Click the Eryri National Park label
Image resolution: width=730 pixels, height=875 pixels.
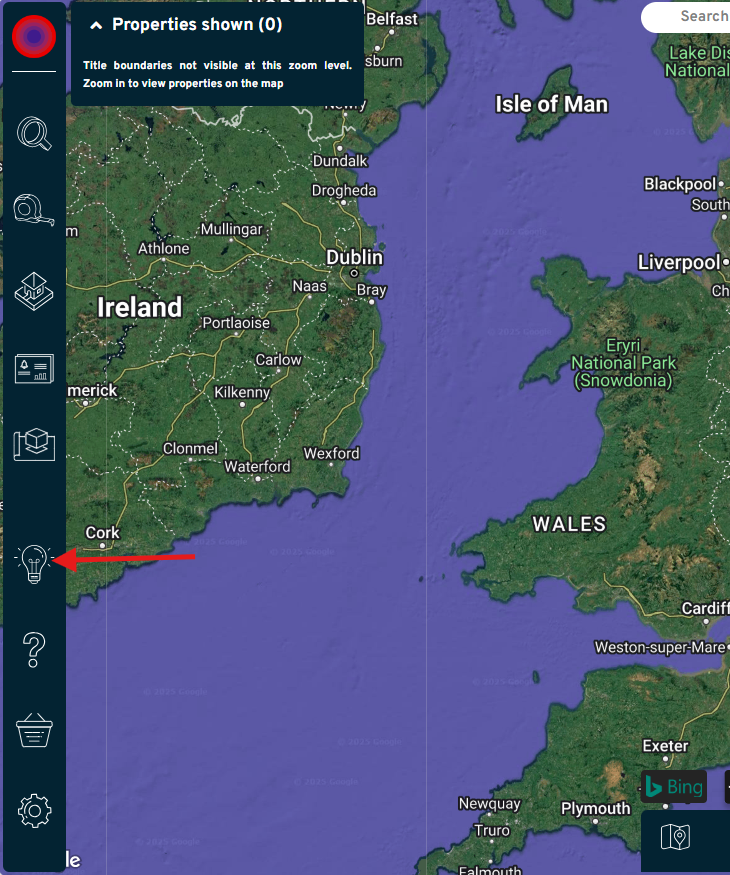click(x=623, y=363)
